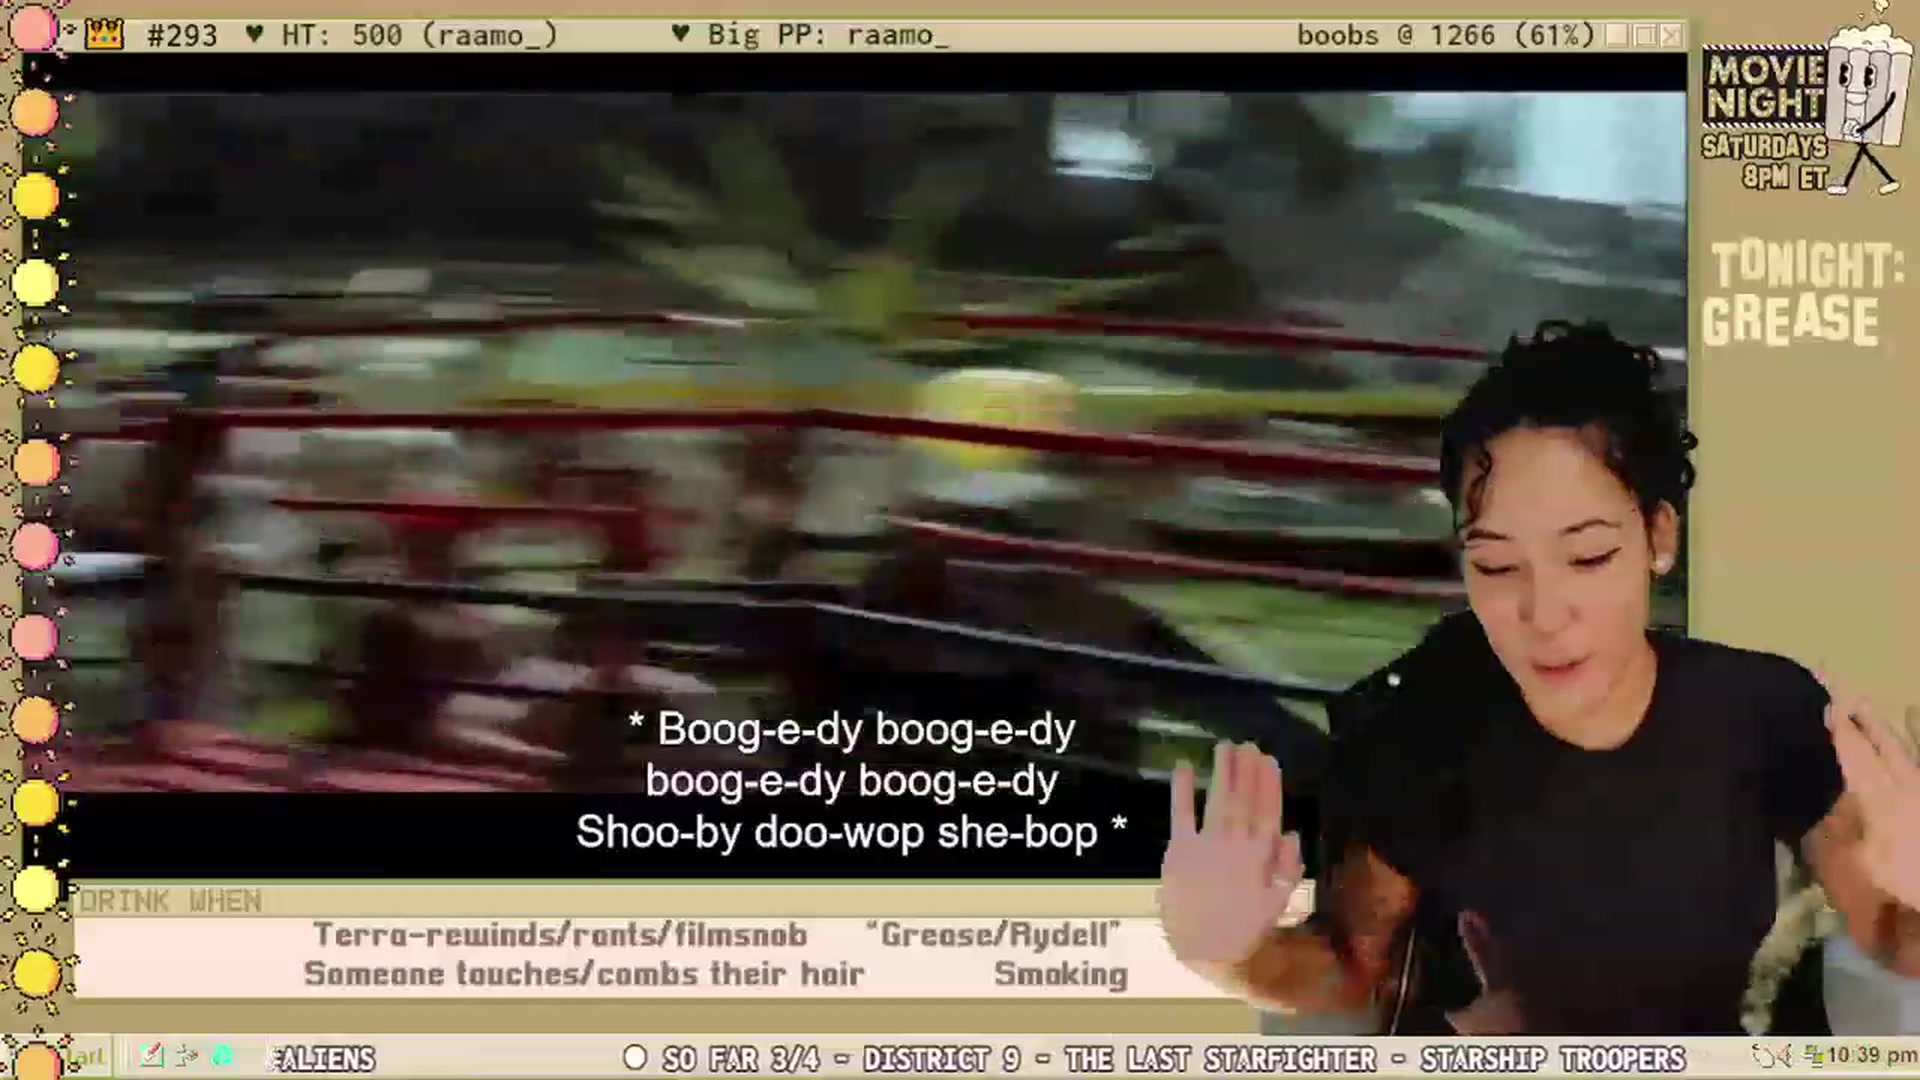Click the movie video frame
The height and width of the screenshot is (1080, 1920).
pyautogui.click(x=870, y=440)
